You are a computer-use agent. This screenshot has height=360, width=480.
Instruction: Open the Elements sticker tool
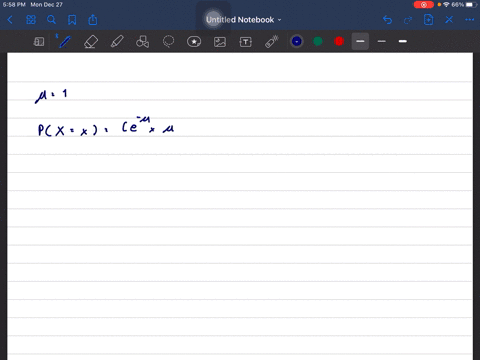click(194, 42)
